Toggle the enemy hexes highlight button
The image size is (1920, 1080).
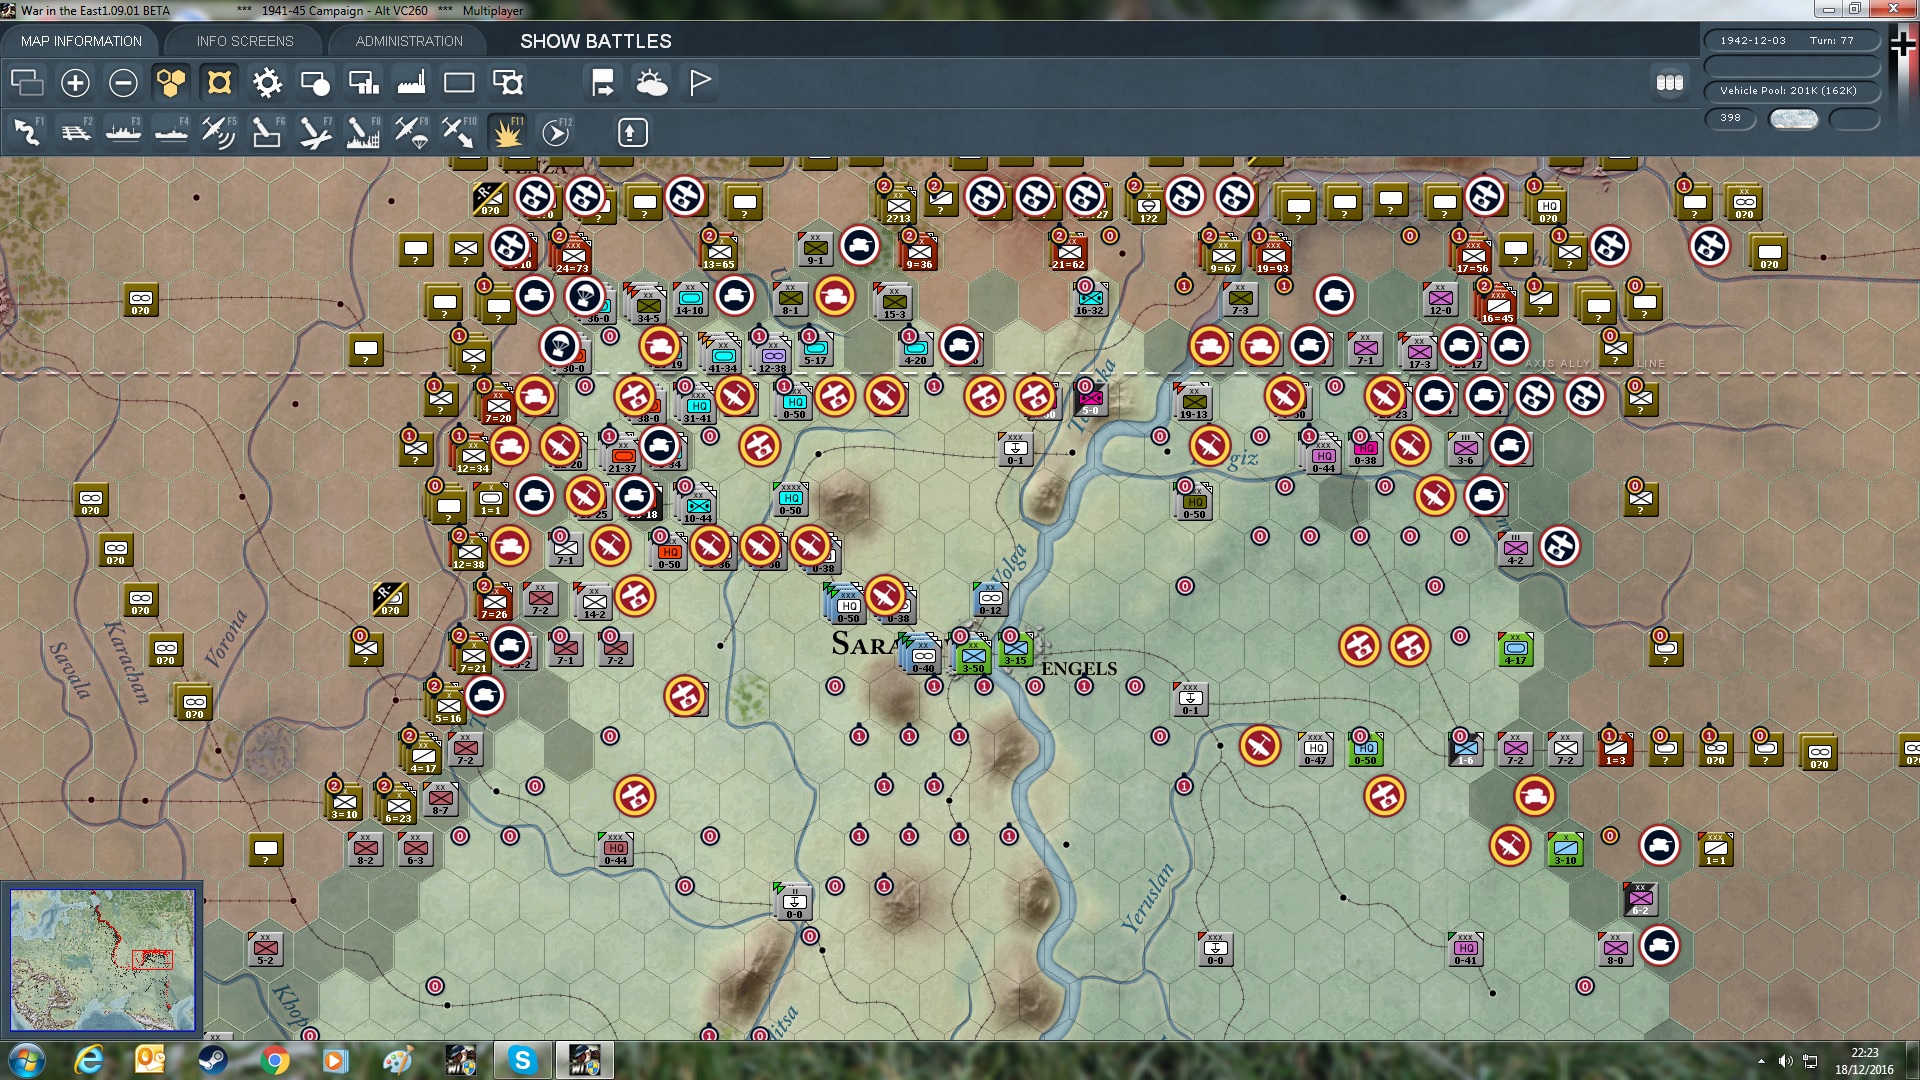219,83
